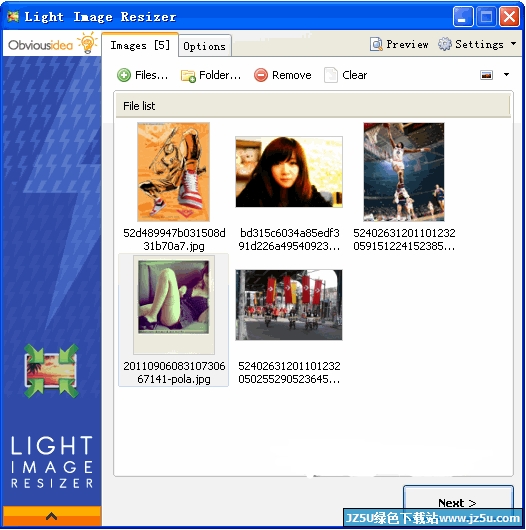
Task: Click the Preview magnifier icon
Action: tap(376, 44)
